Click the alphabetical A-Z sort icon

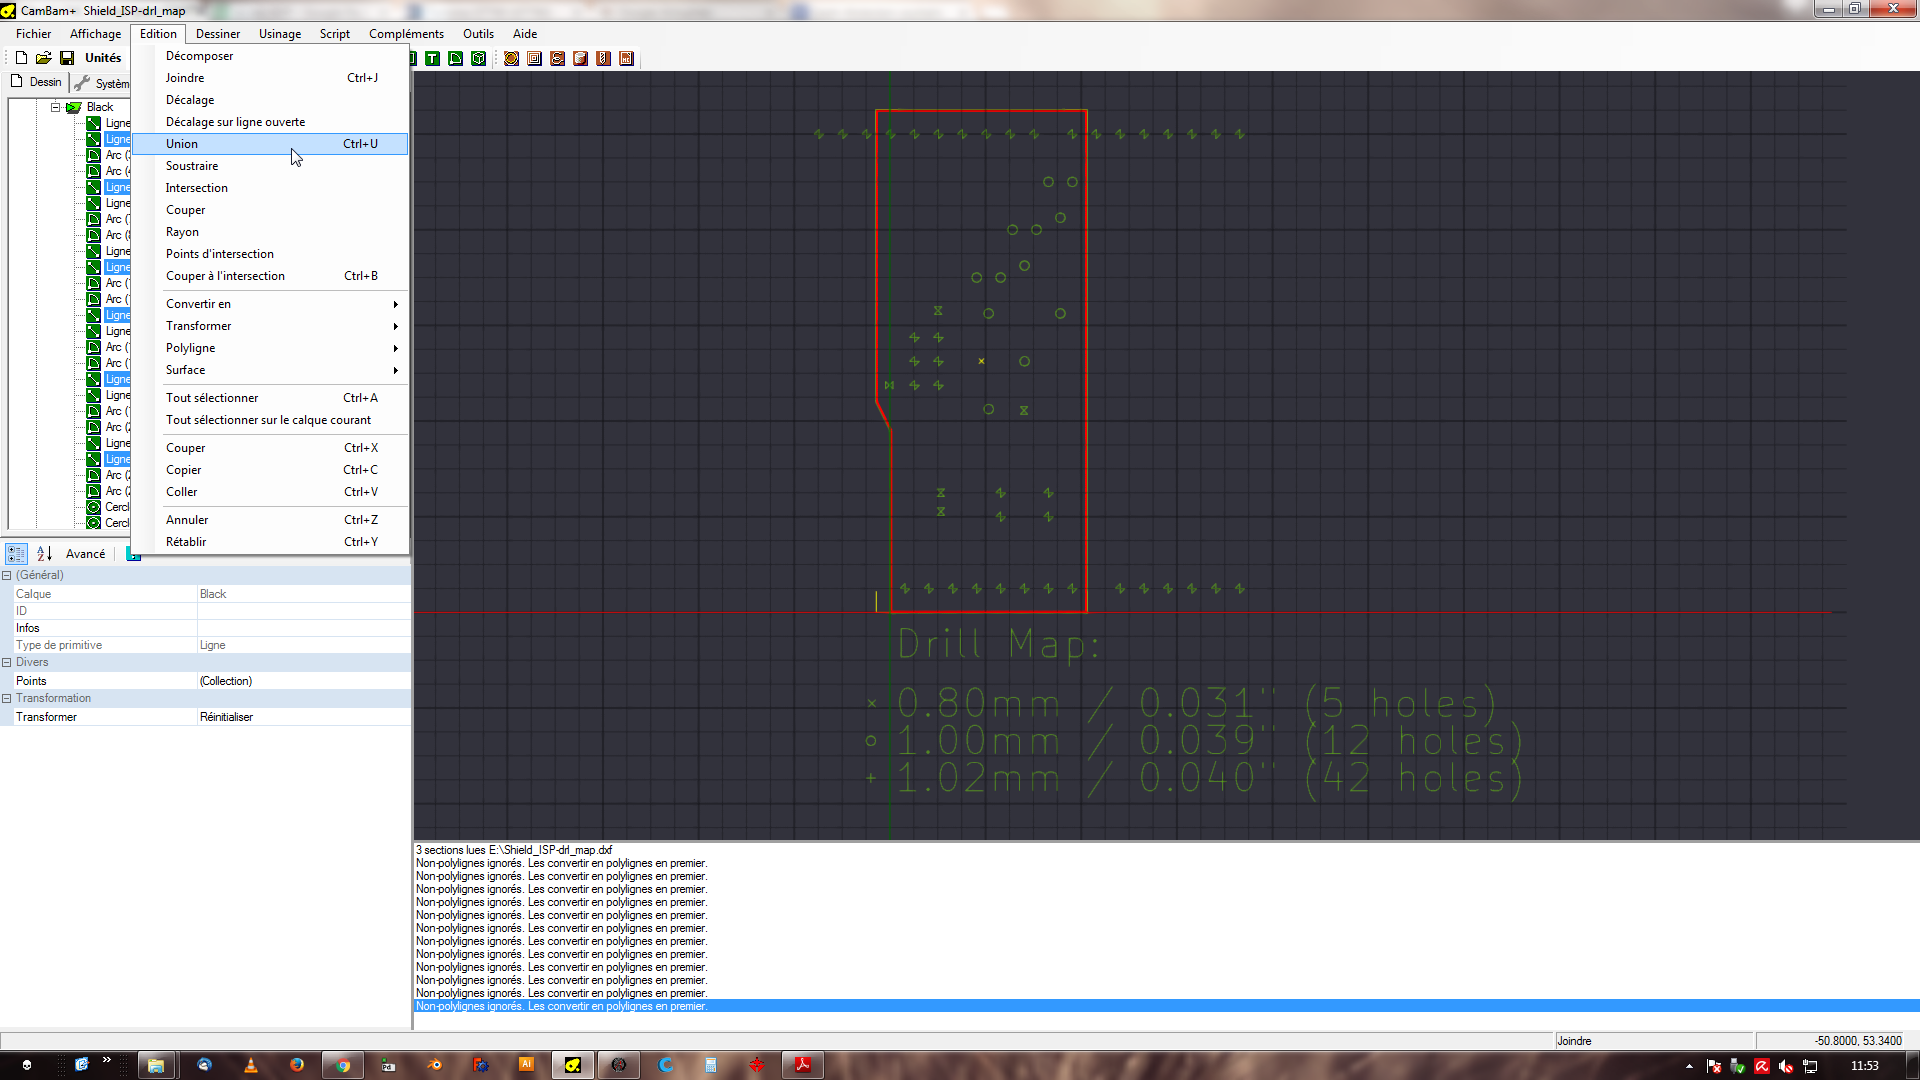tap(44, 554)
